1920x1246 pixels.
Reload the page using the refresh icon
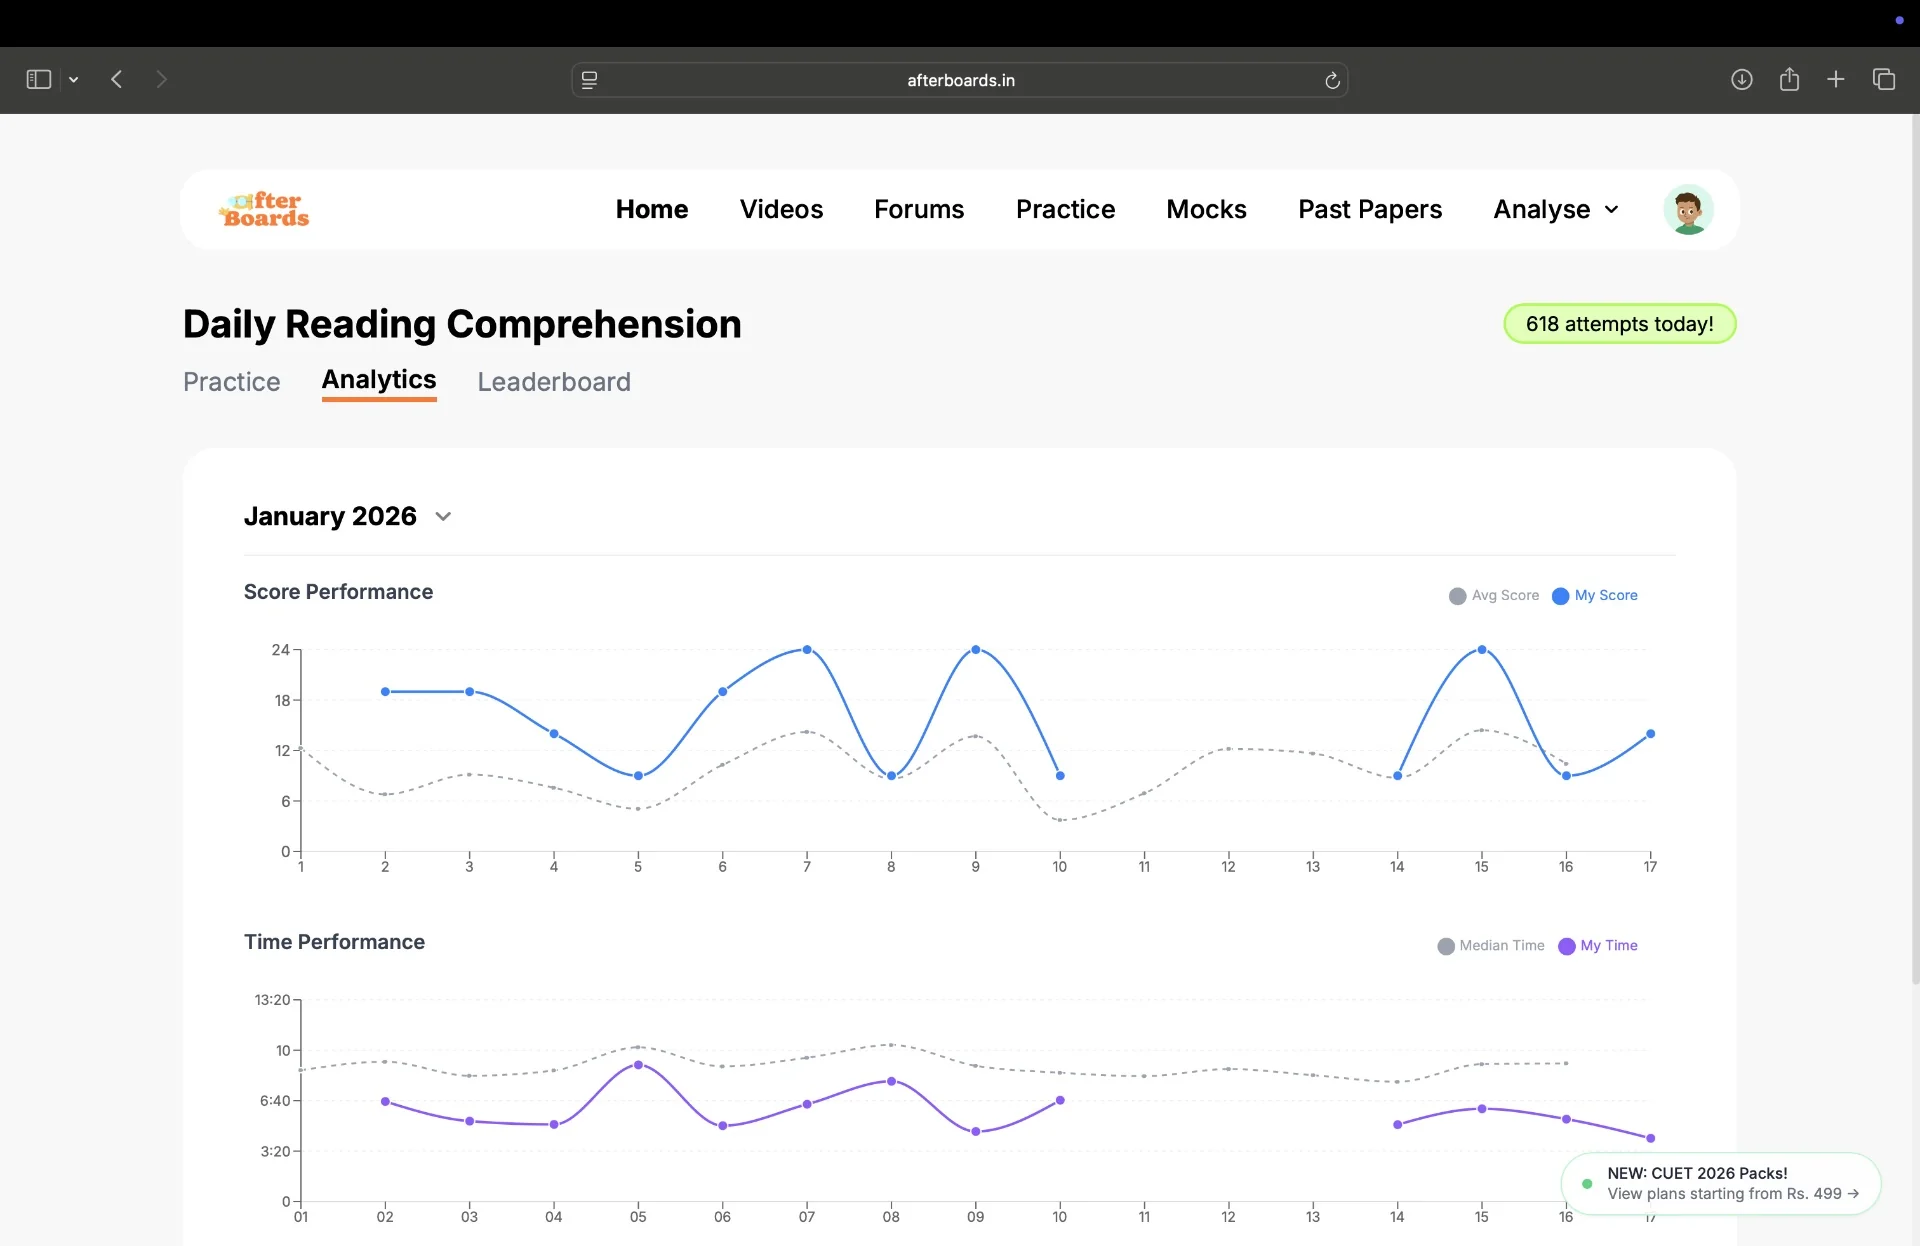coord(1332,80)
